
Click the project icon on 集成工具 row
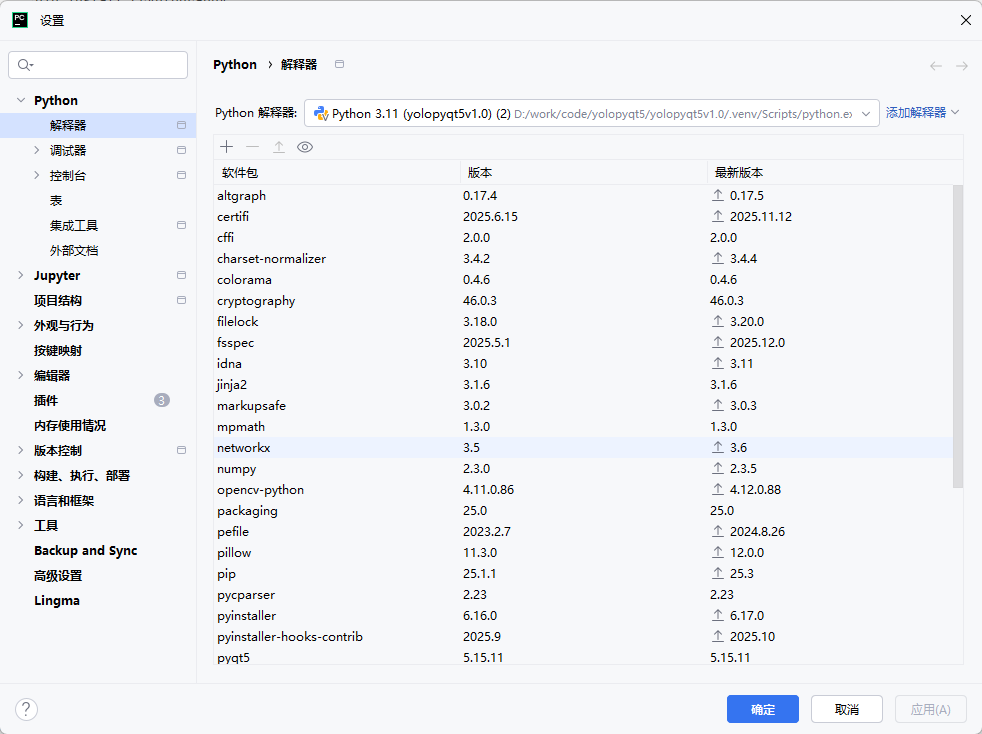182,225
